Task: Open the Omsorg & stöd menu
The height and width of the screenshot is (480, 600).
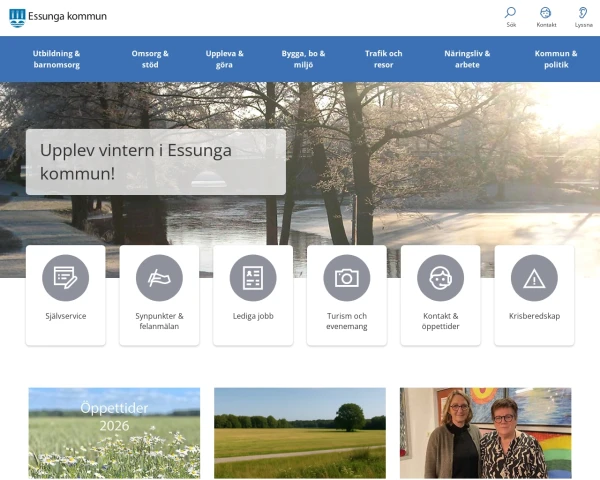Action: click(x=150, y=59)
